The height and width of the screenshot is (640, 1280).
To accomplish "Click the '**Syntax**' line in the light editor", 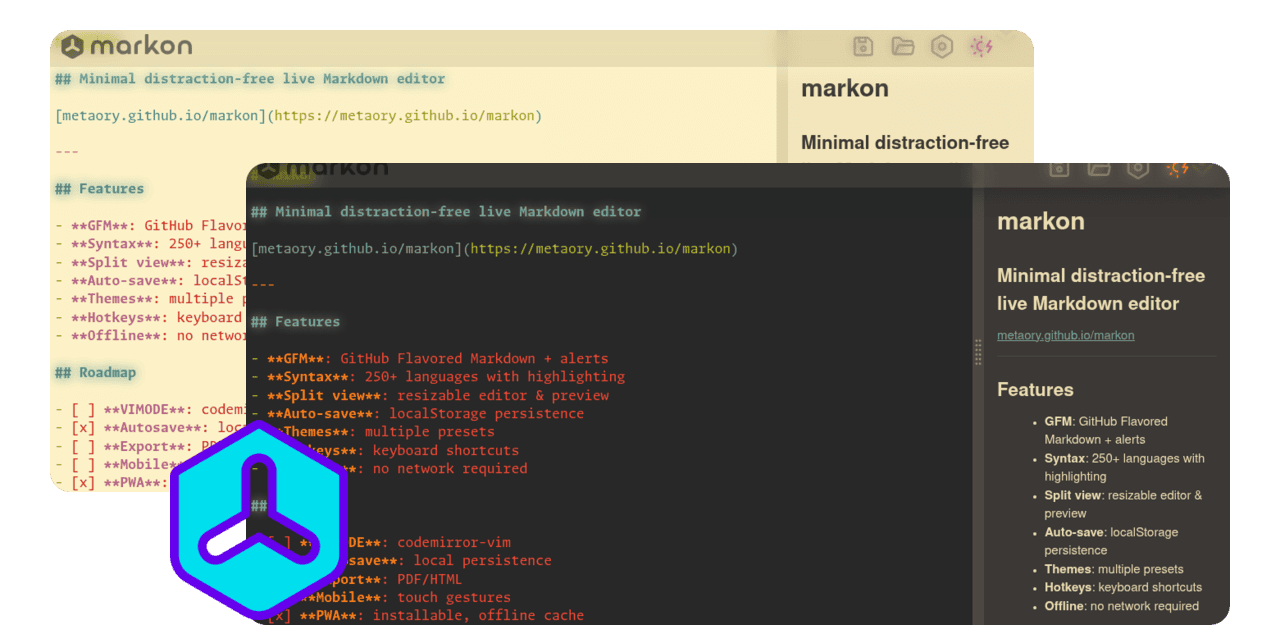I will click(x=151, y=244).
